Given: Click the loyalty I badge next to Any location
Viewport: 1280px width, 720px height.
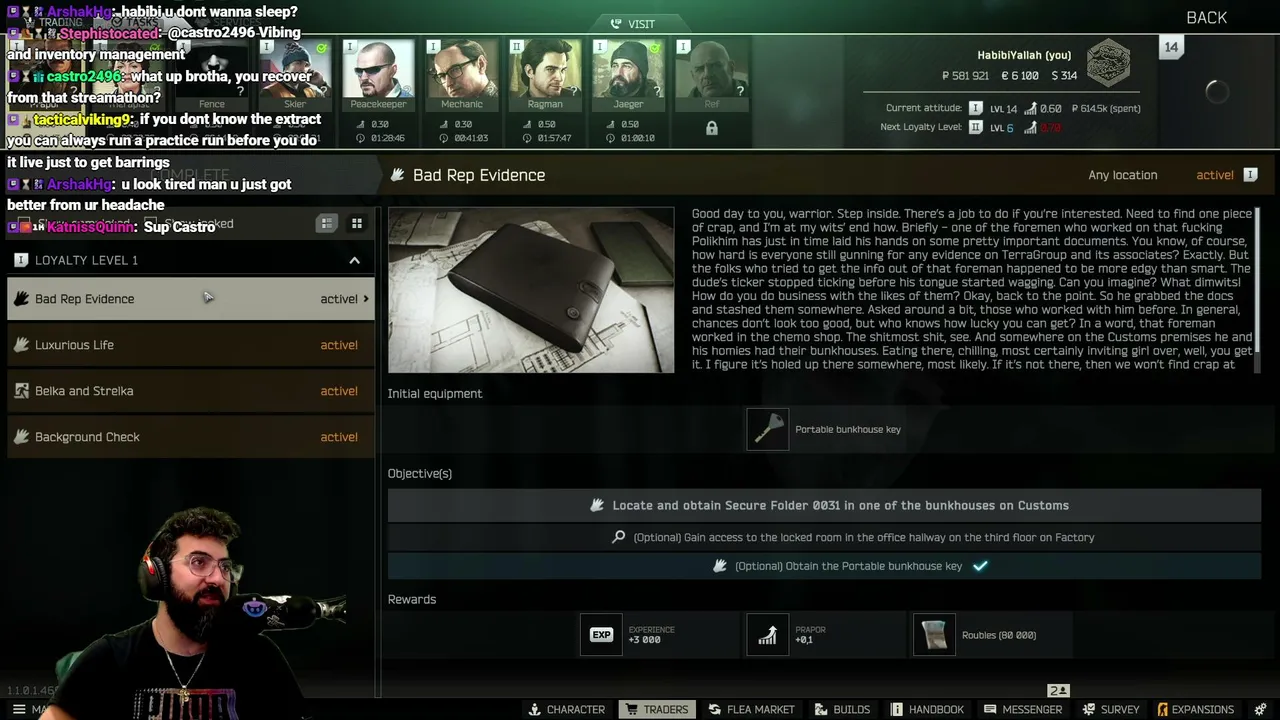Looking at the screenshot, I should [1250, 175].
